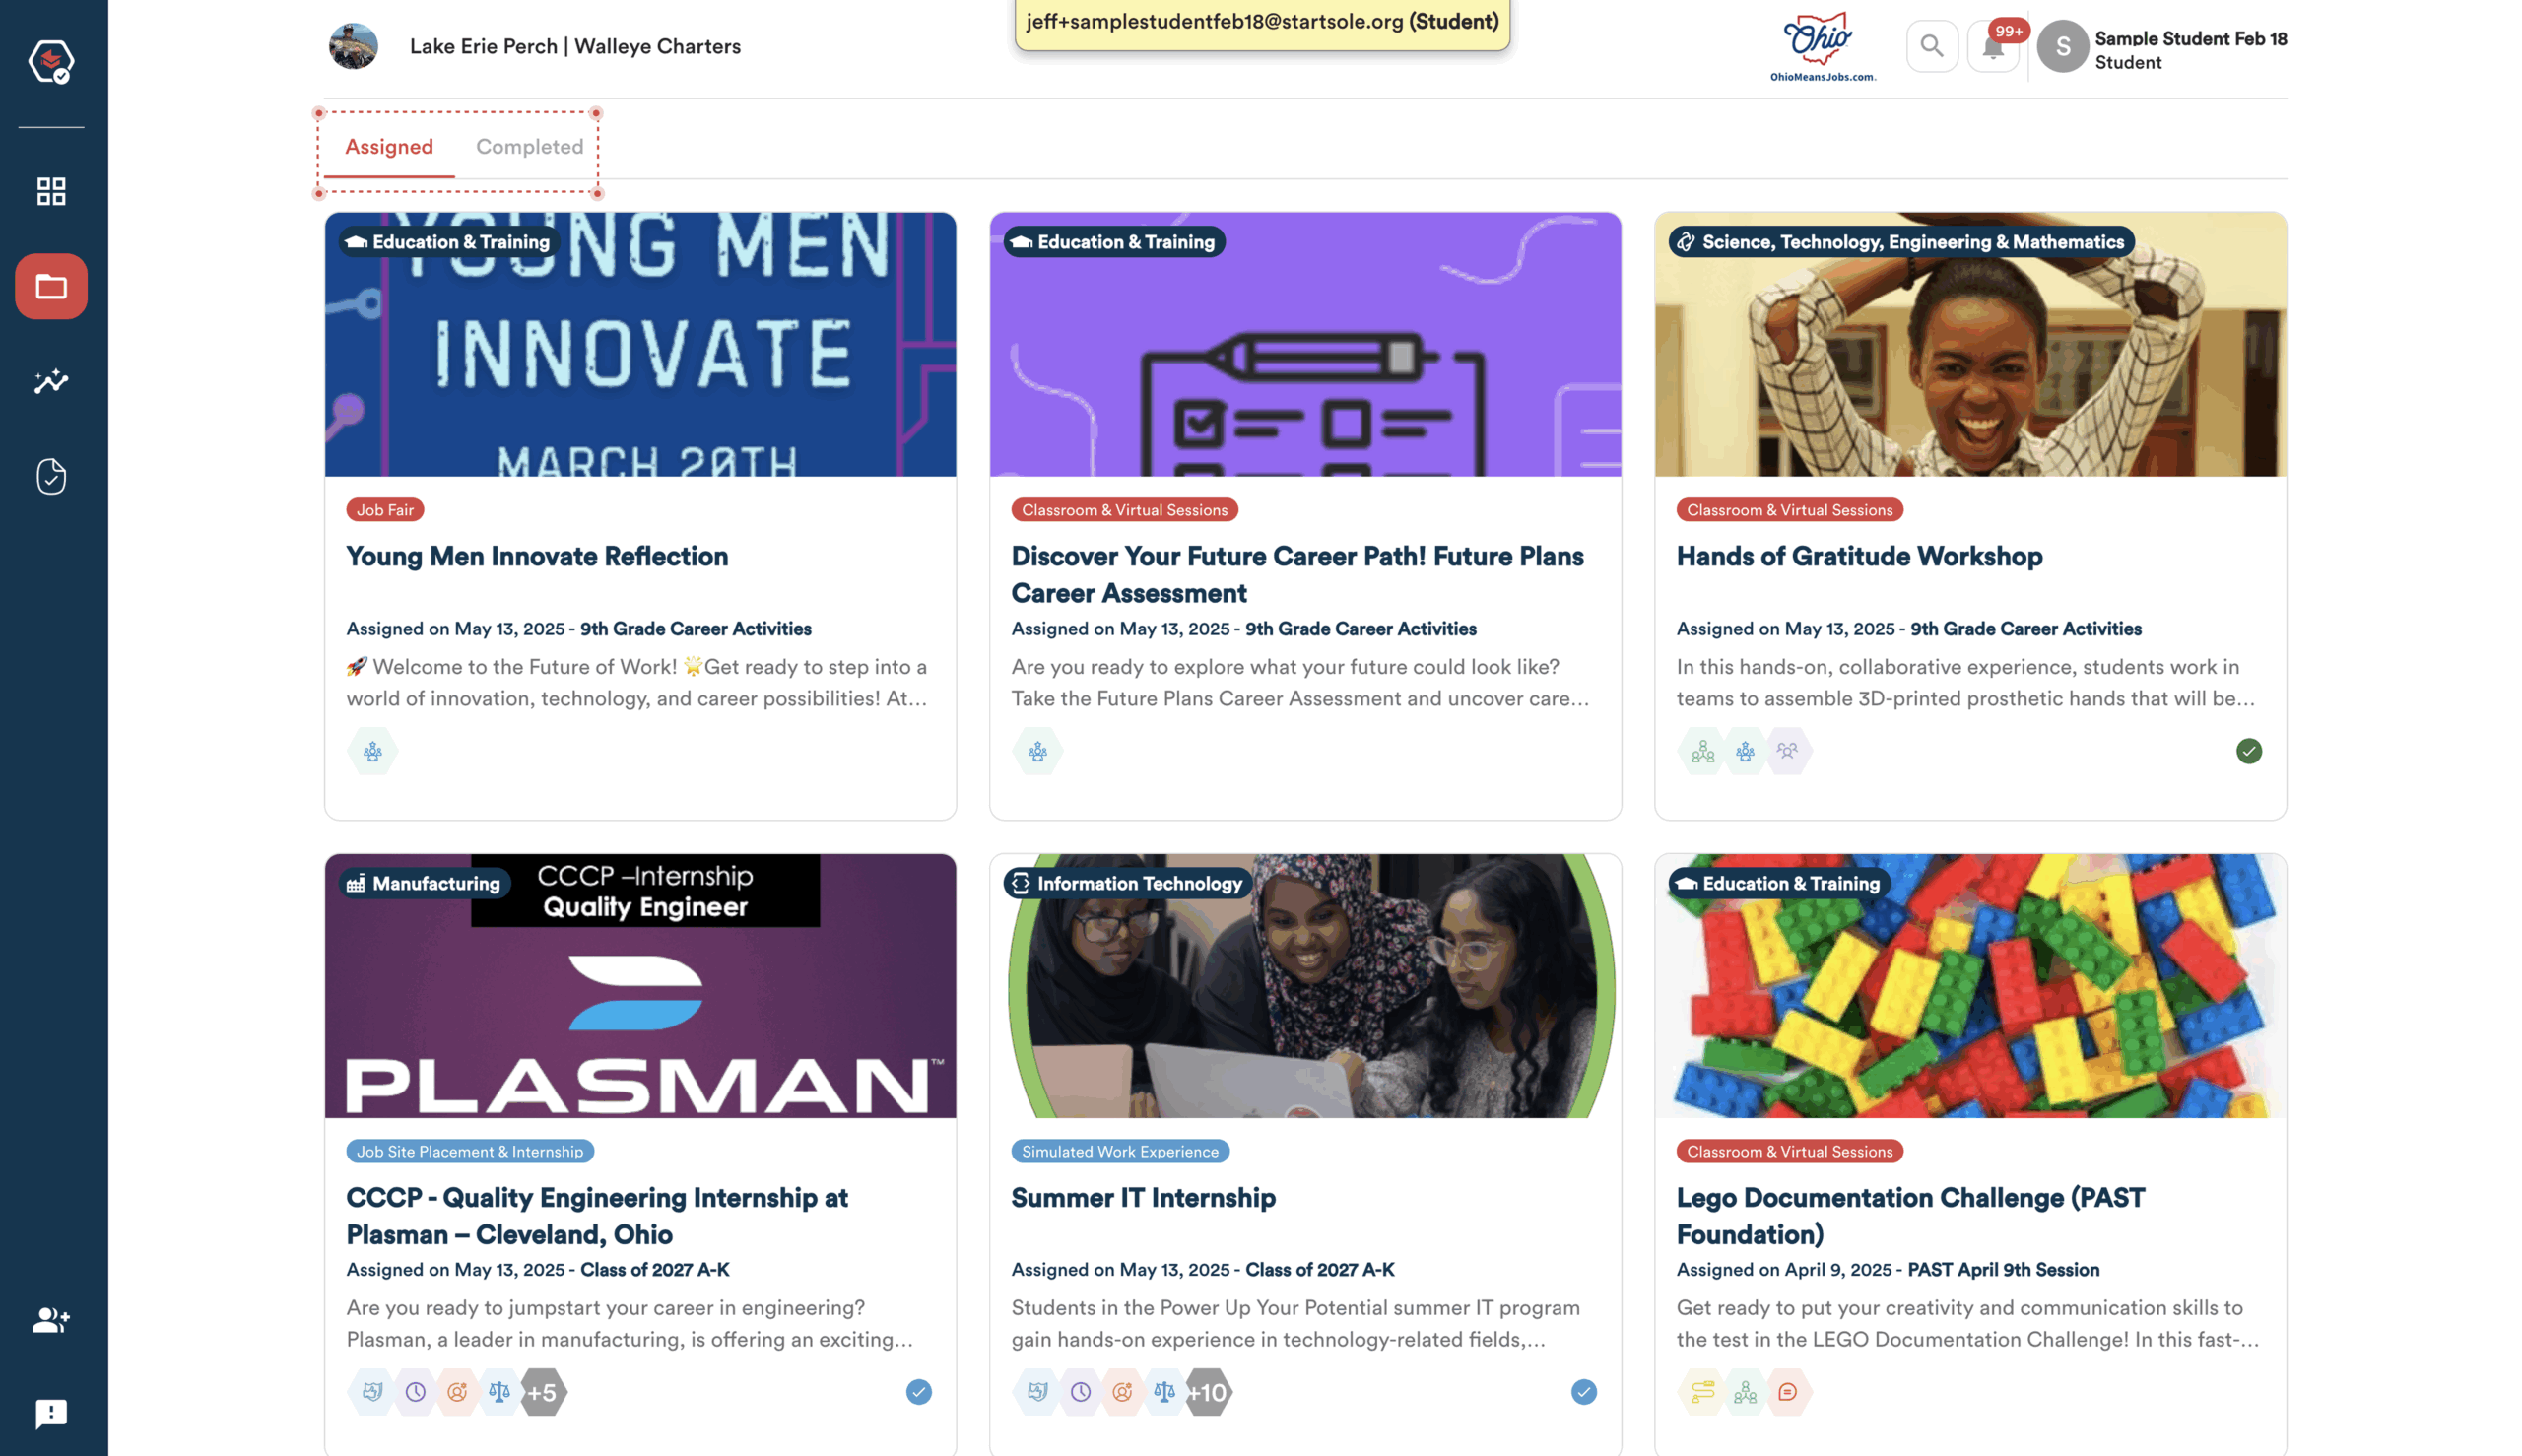The height and width of the screenshot is (1456, 2522).
Task: Open Young Men Innovate Reflection title
Action: [x=537, y=557]
